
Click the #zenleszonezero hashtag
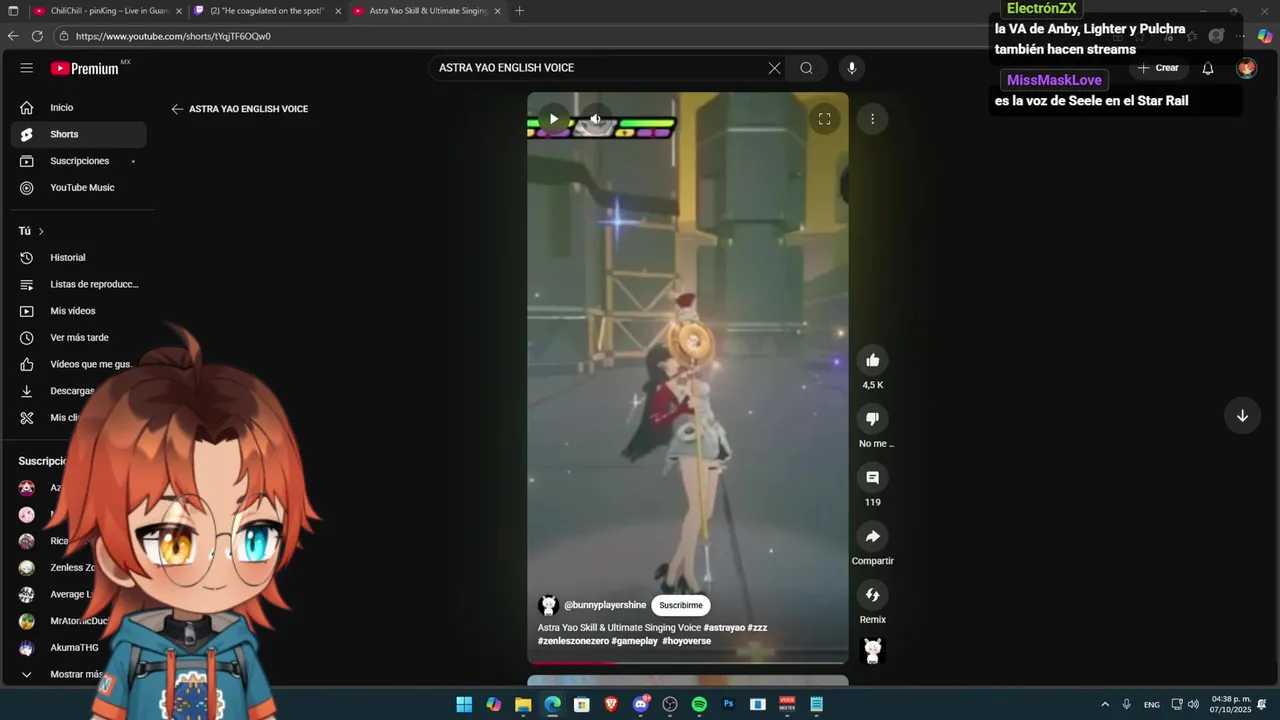[573, 641]
